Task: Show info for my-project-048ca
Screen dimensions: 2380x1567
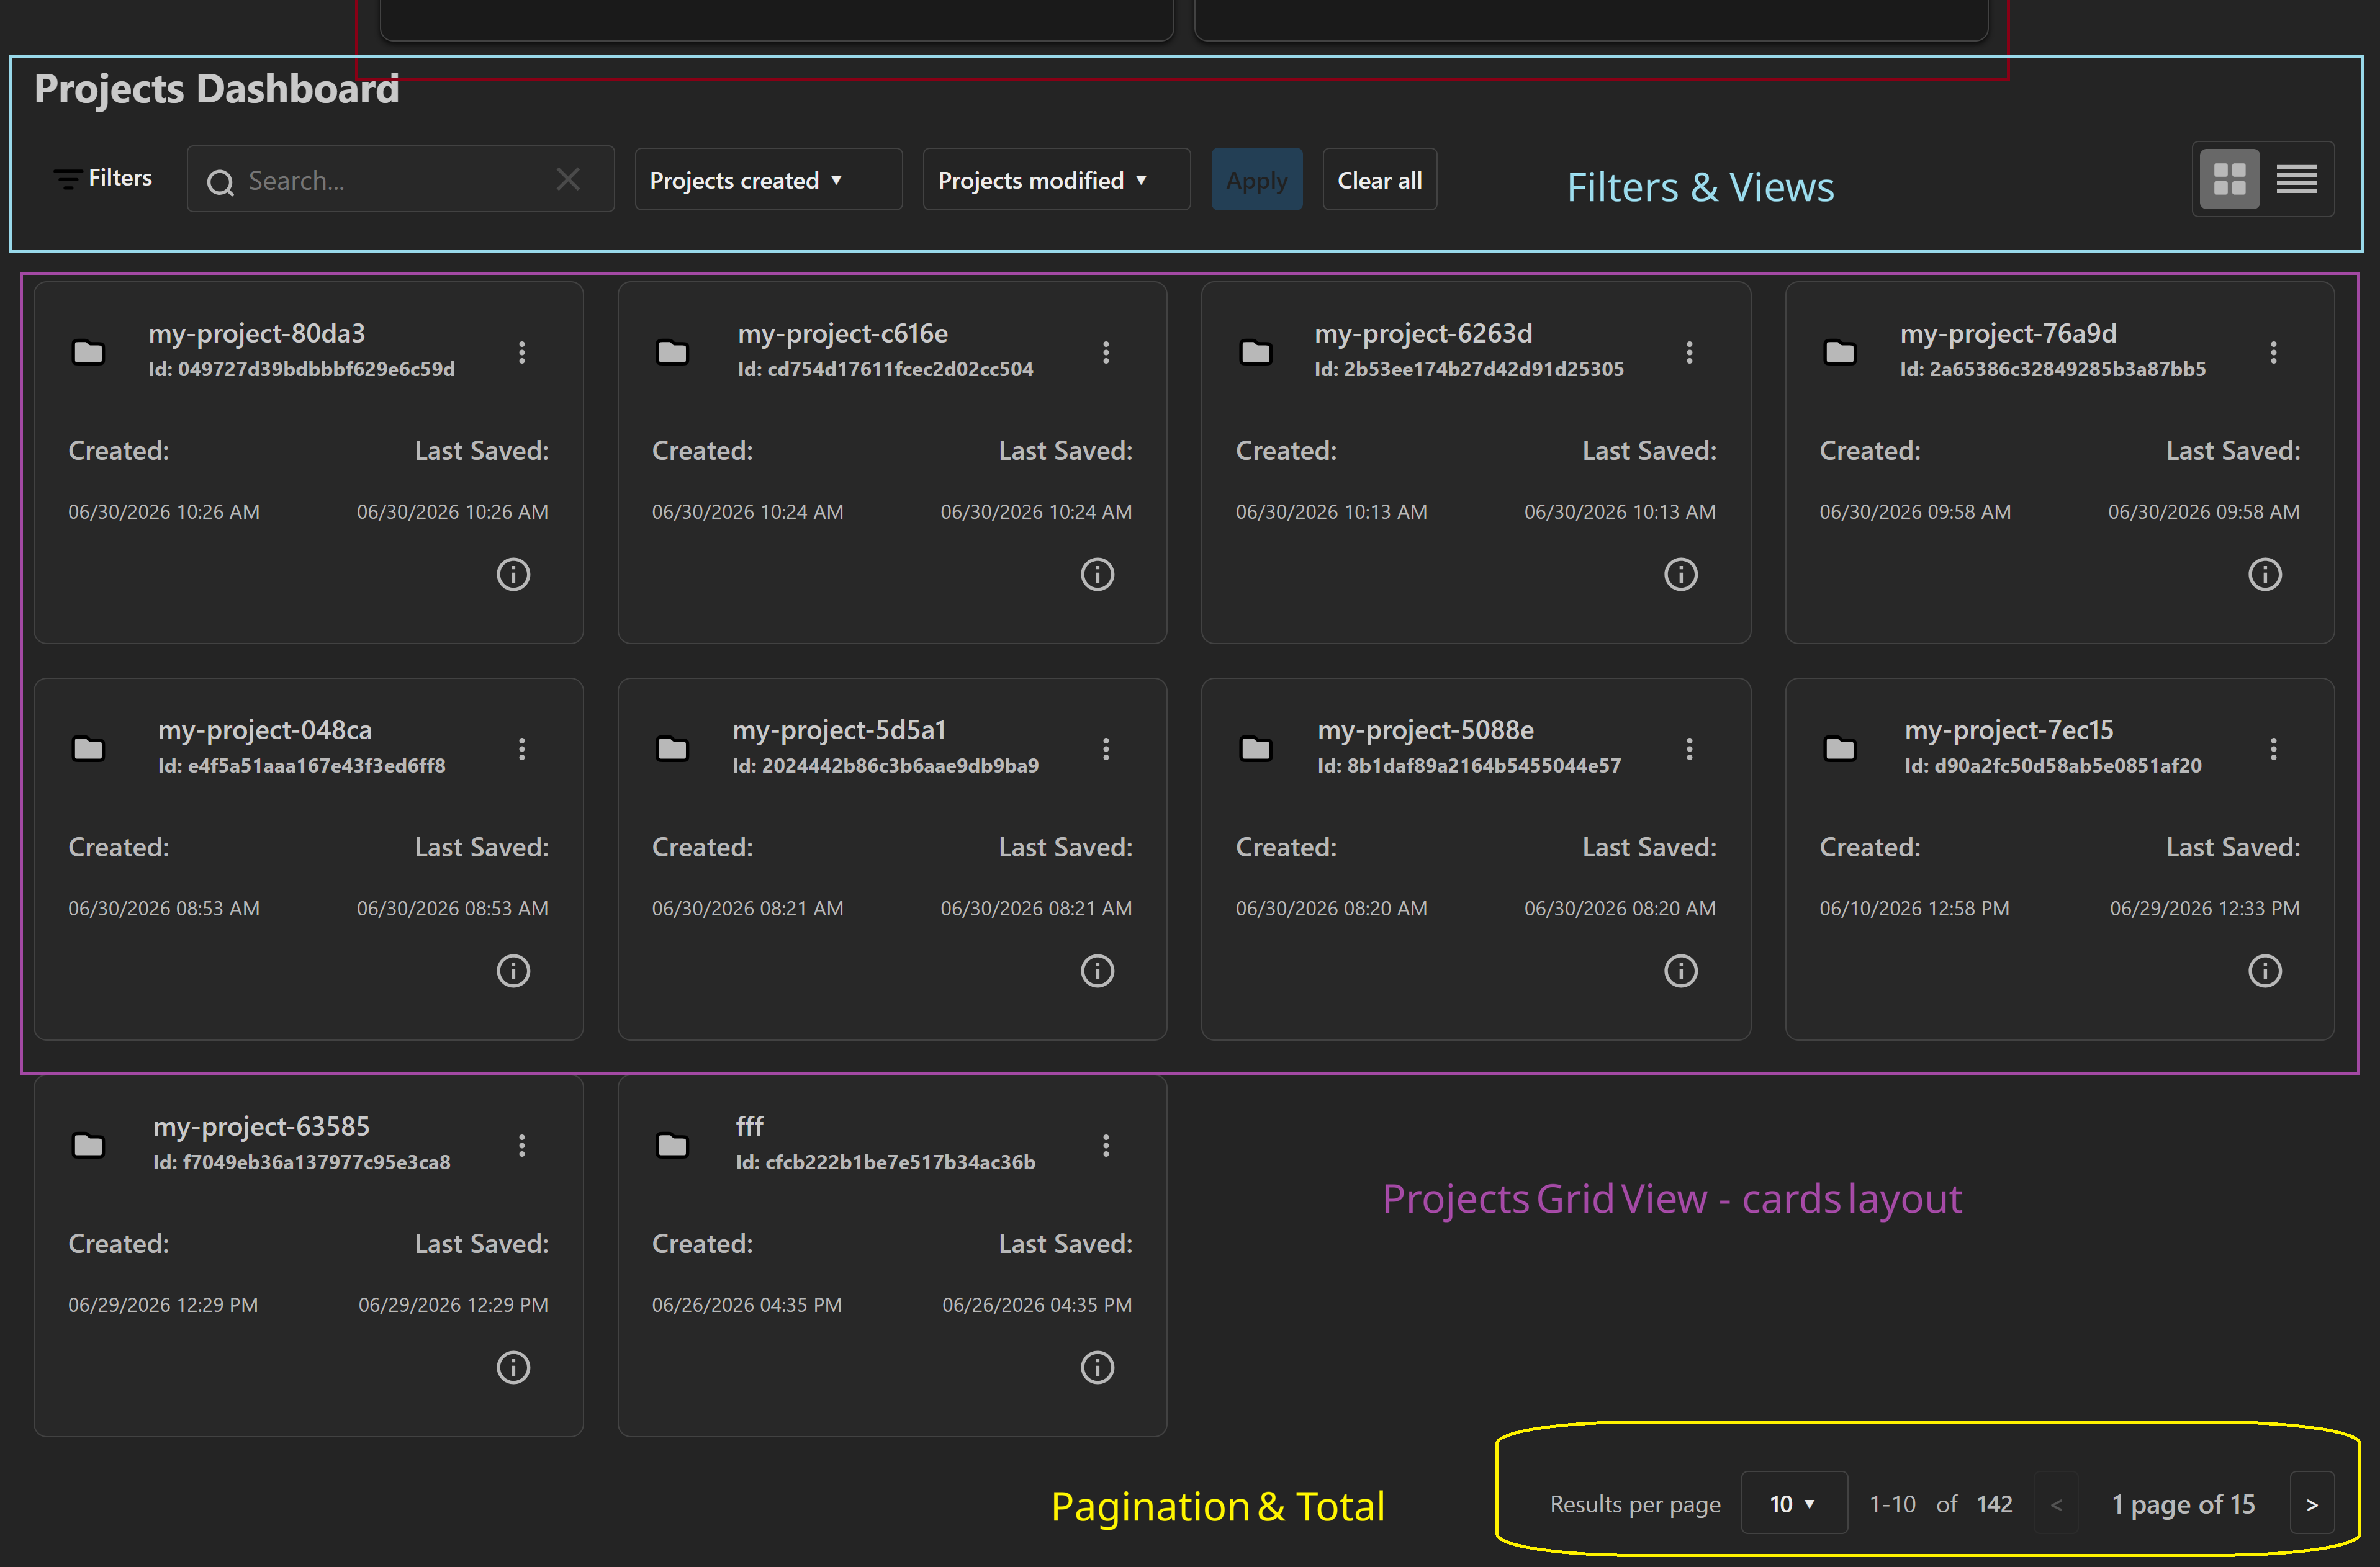Action: pyautogui.click(x=513, y=971)
